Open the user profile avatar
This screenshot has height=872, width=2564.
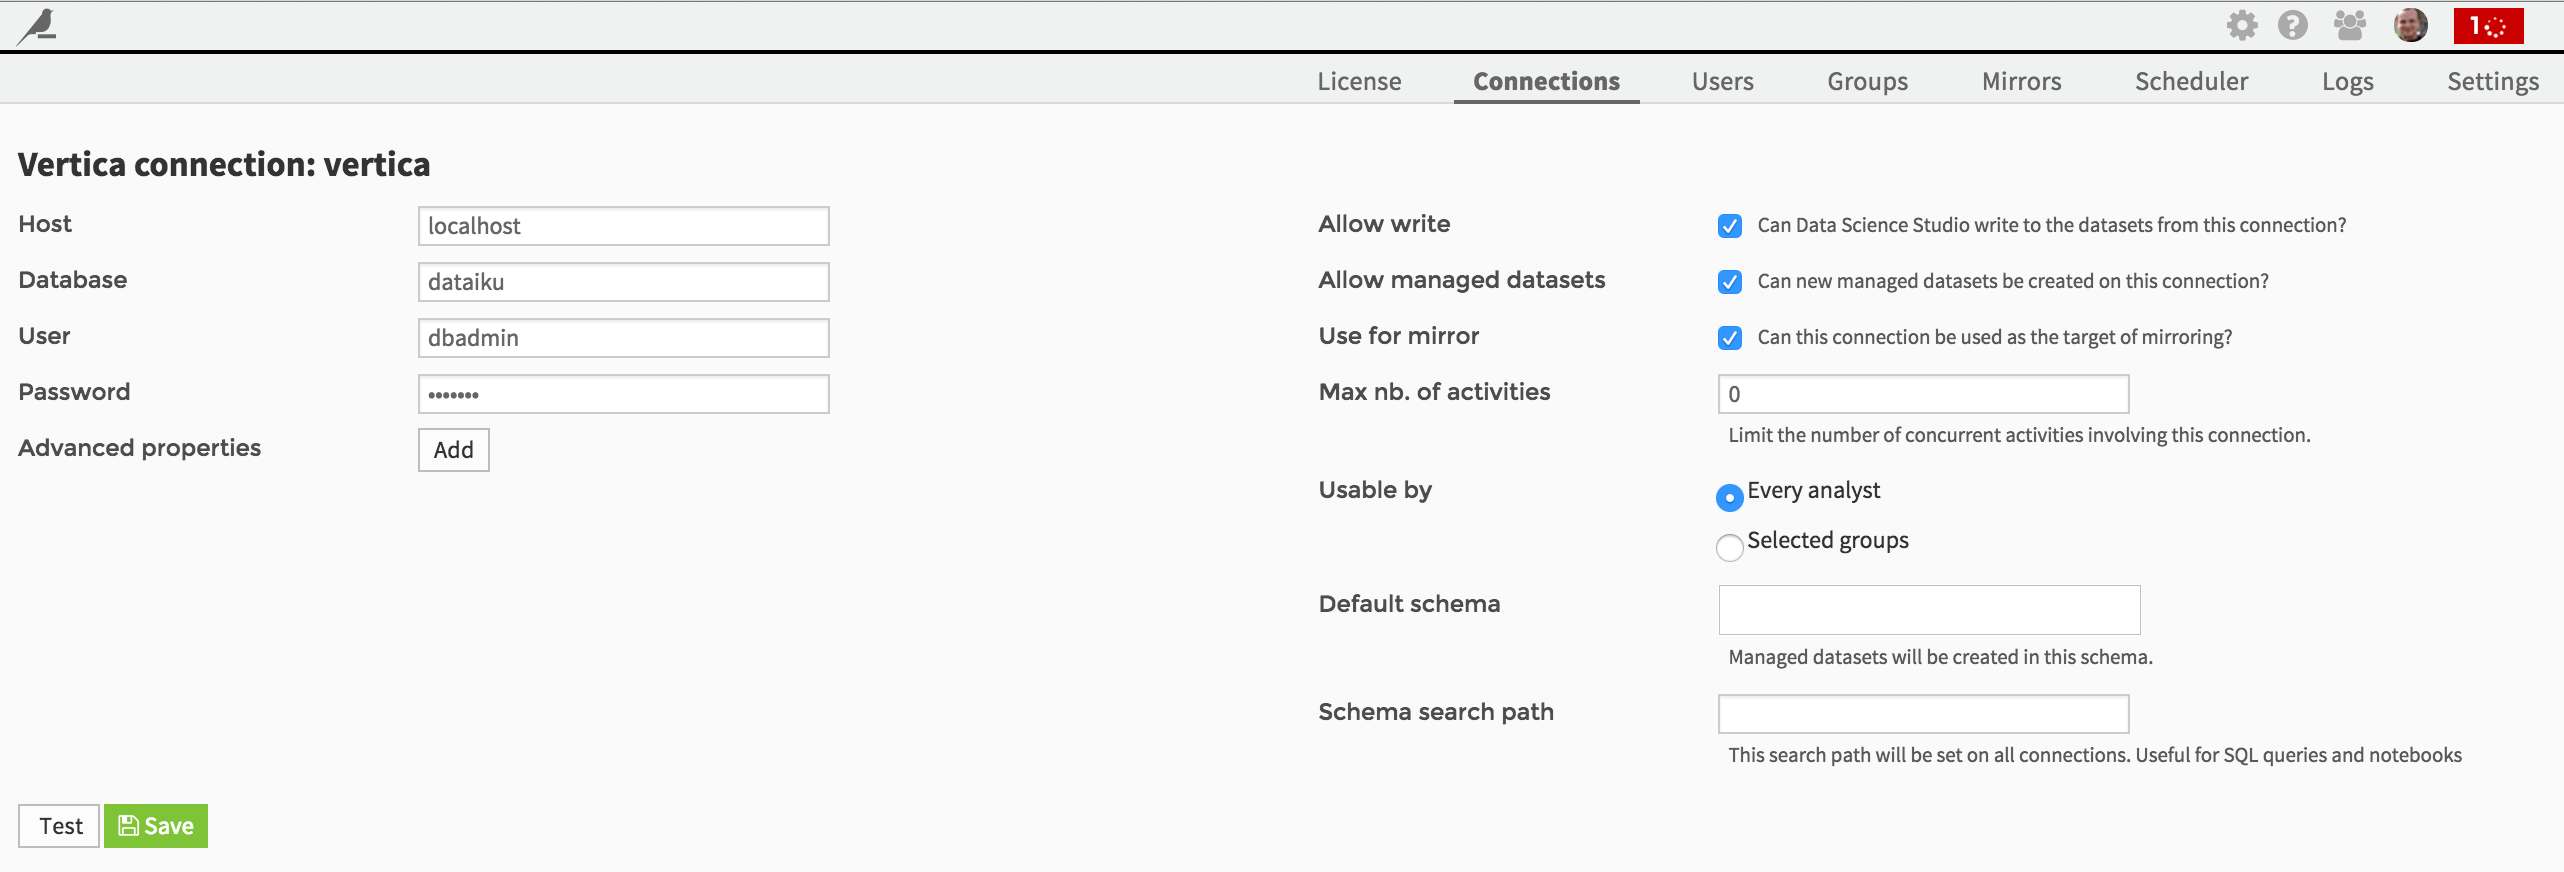pos(2411,25)
